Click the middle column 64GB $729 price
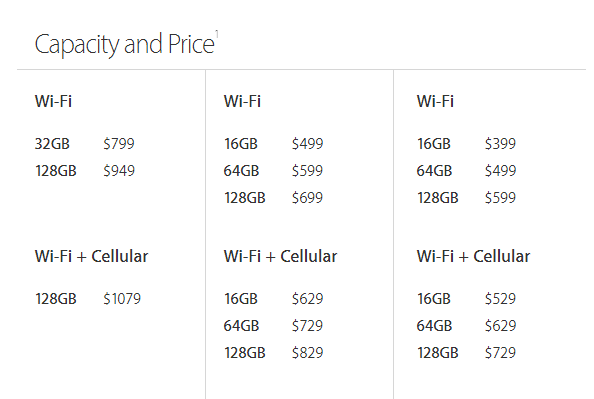 click(307, 326)
